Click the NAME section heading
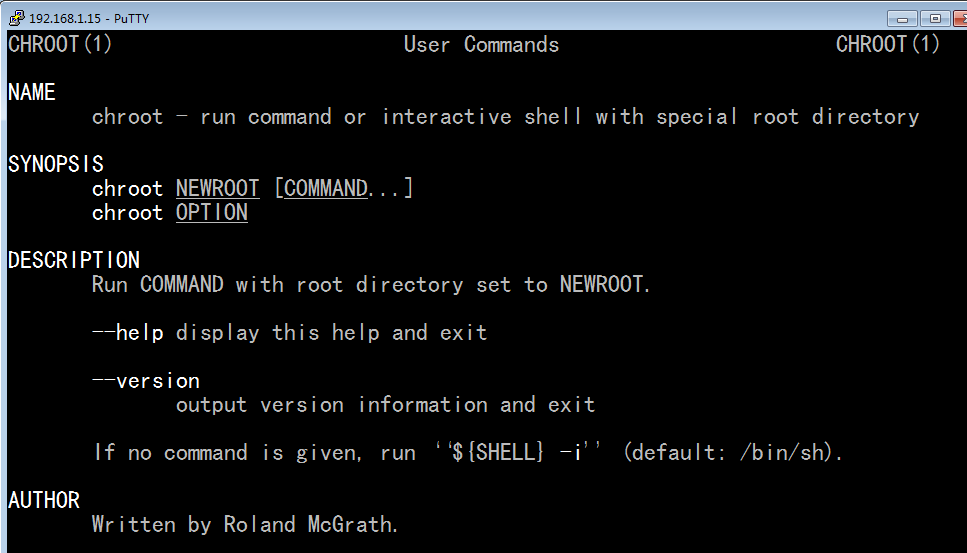The image size is (967, 553). click(32, 93)
